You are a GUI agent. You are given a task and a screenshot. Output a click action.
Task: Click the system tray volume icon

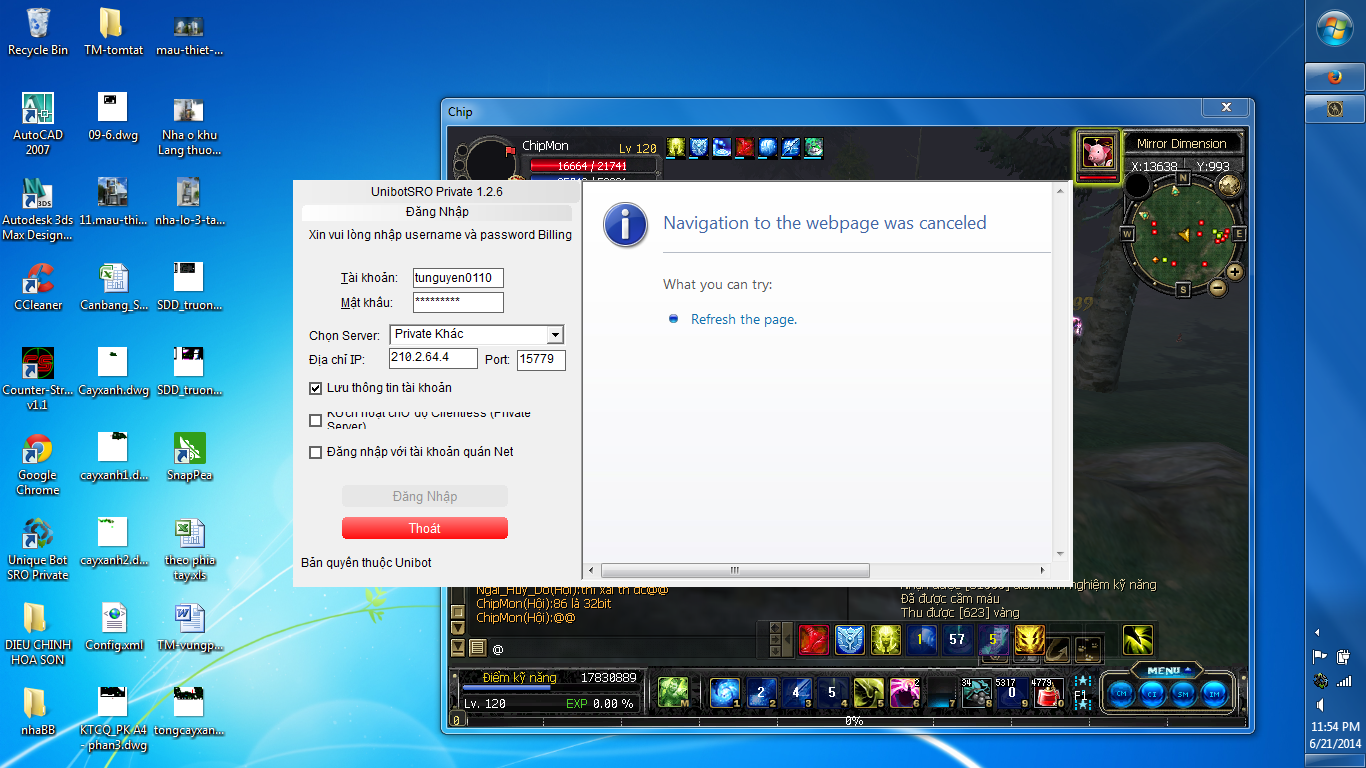[1319, 704]
